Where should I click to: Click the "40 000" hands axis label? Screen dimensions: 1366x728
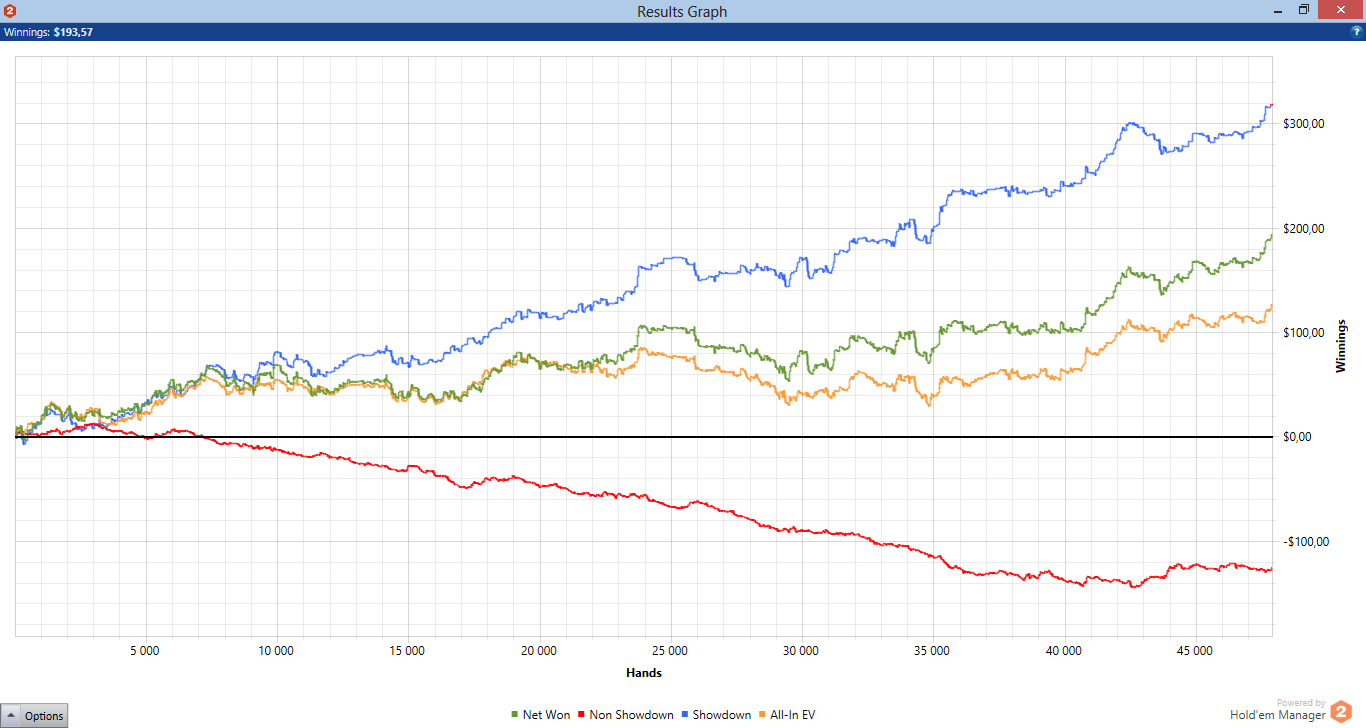tap(1064, 651)
